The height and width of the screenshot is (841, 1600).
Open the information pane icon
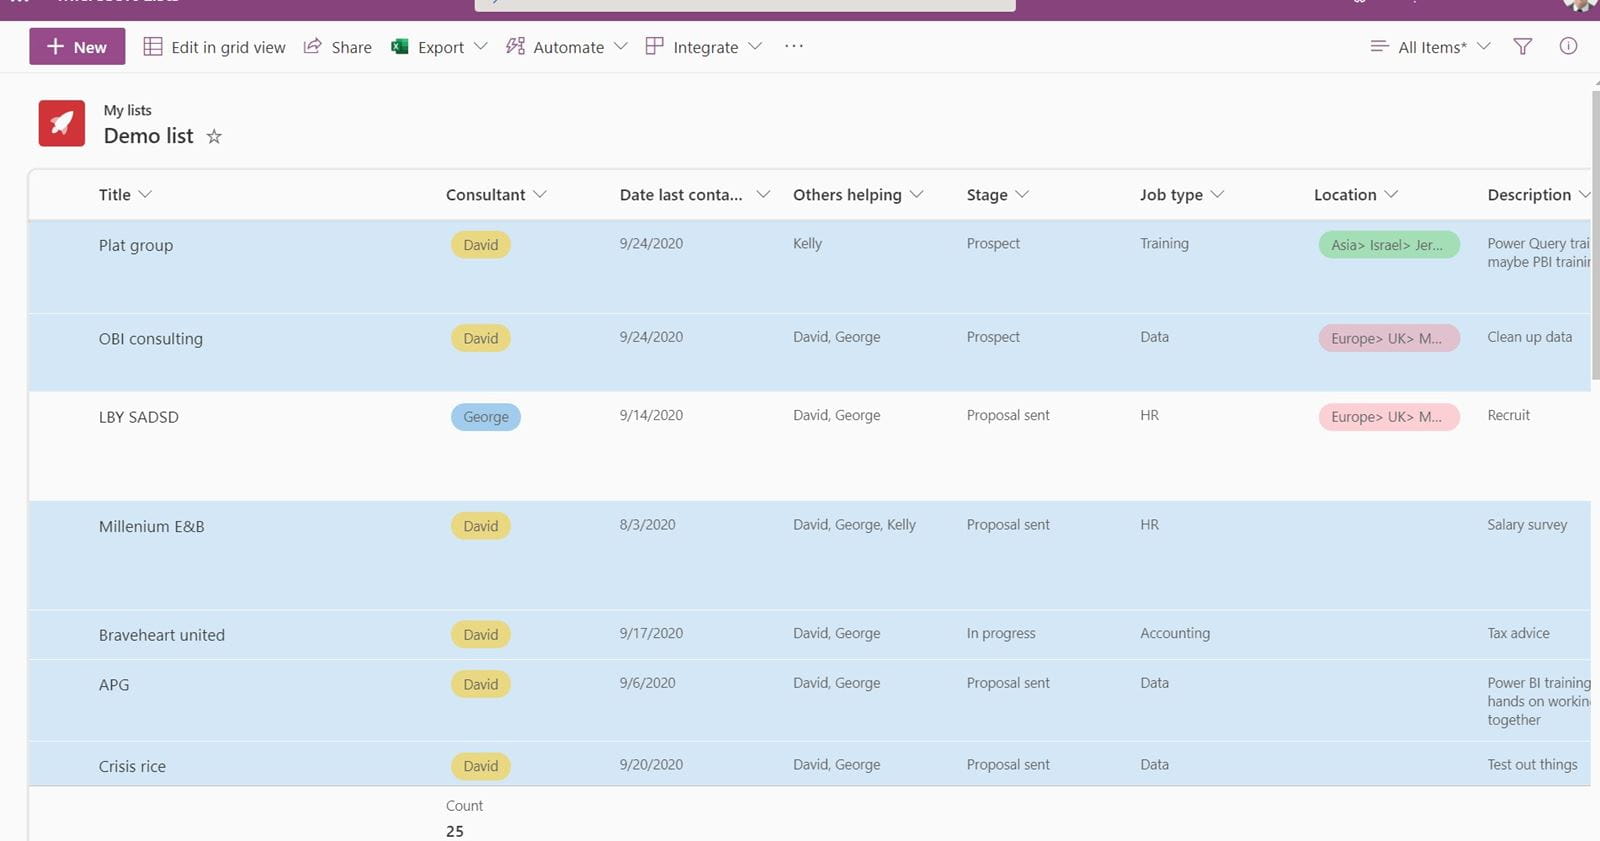click(x=1568, y=46)
